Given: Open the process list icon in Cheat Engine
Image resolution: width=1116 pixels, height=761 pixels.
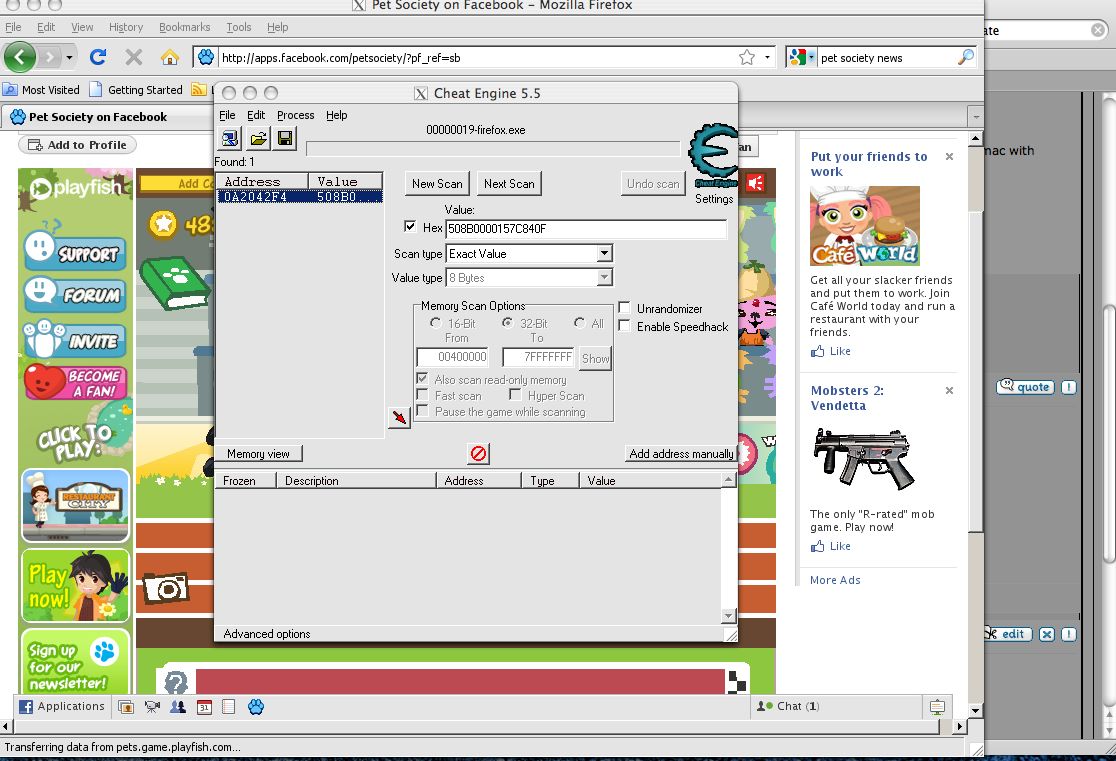Looking at the screenshot, I should click(229, 139).
